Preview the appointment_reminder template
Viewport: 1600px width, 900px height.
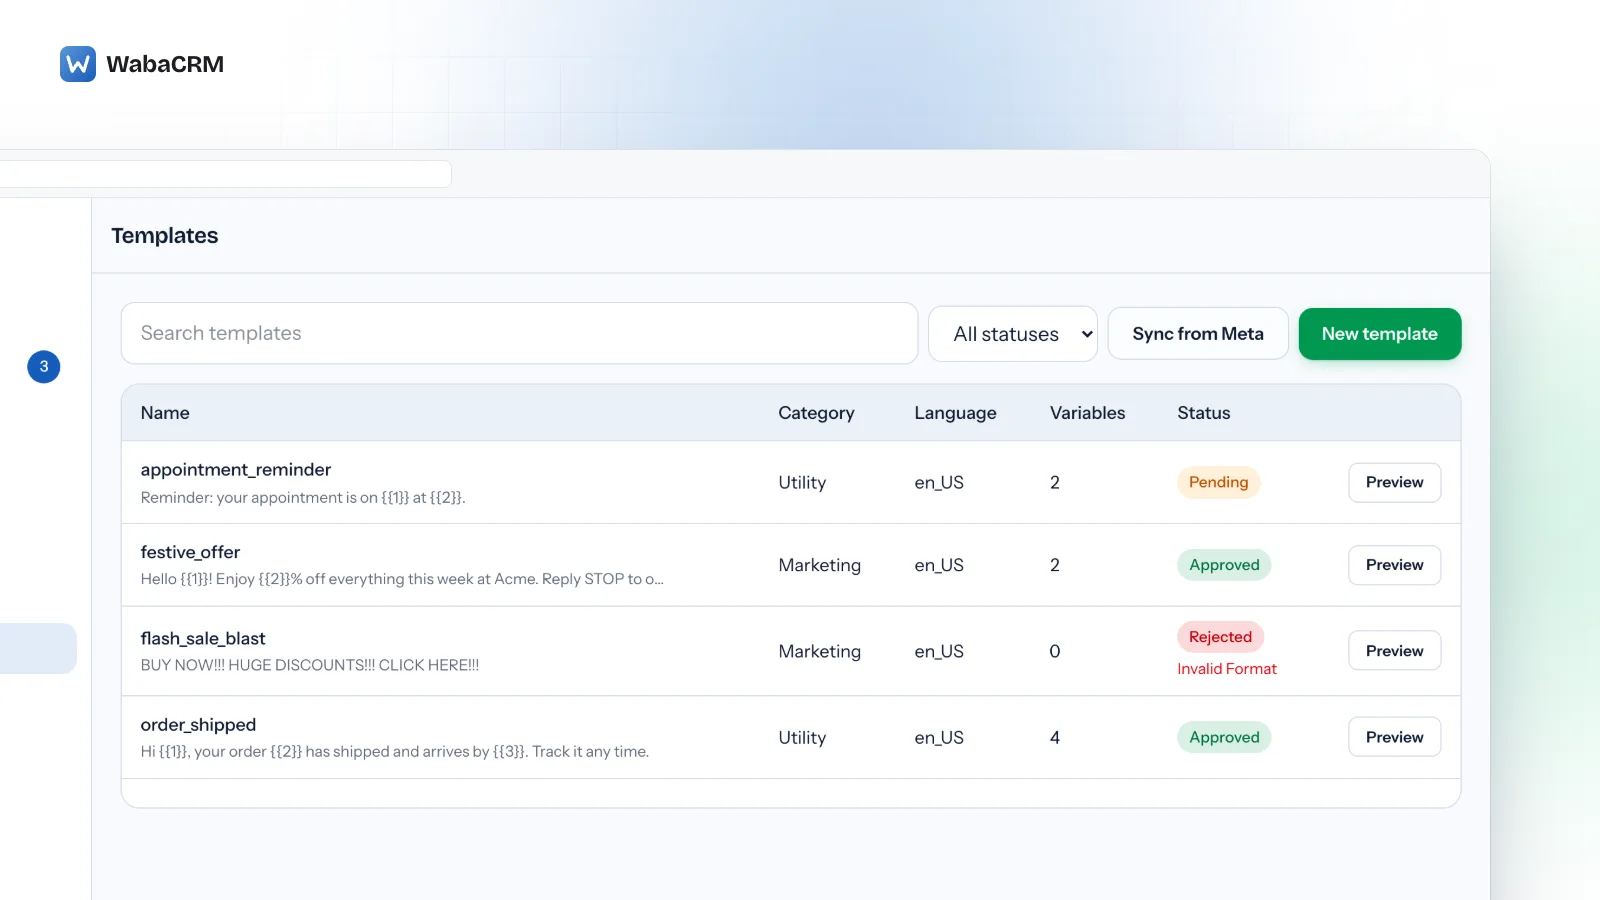(1394, 482)
